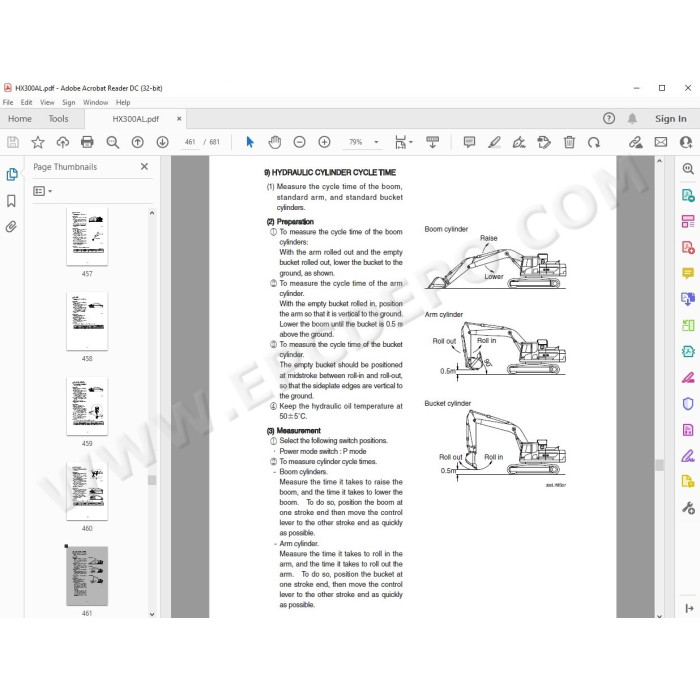This screenshot has height=700, width=700.
Task: Click the Stamp tool icon
Action: click(x=544, y=142)
